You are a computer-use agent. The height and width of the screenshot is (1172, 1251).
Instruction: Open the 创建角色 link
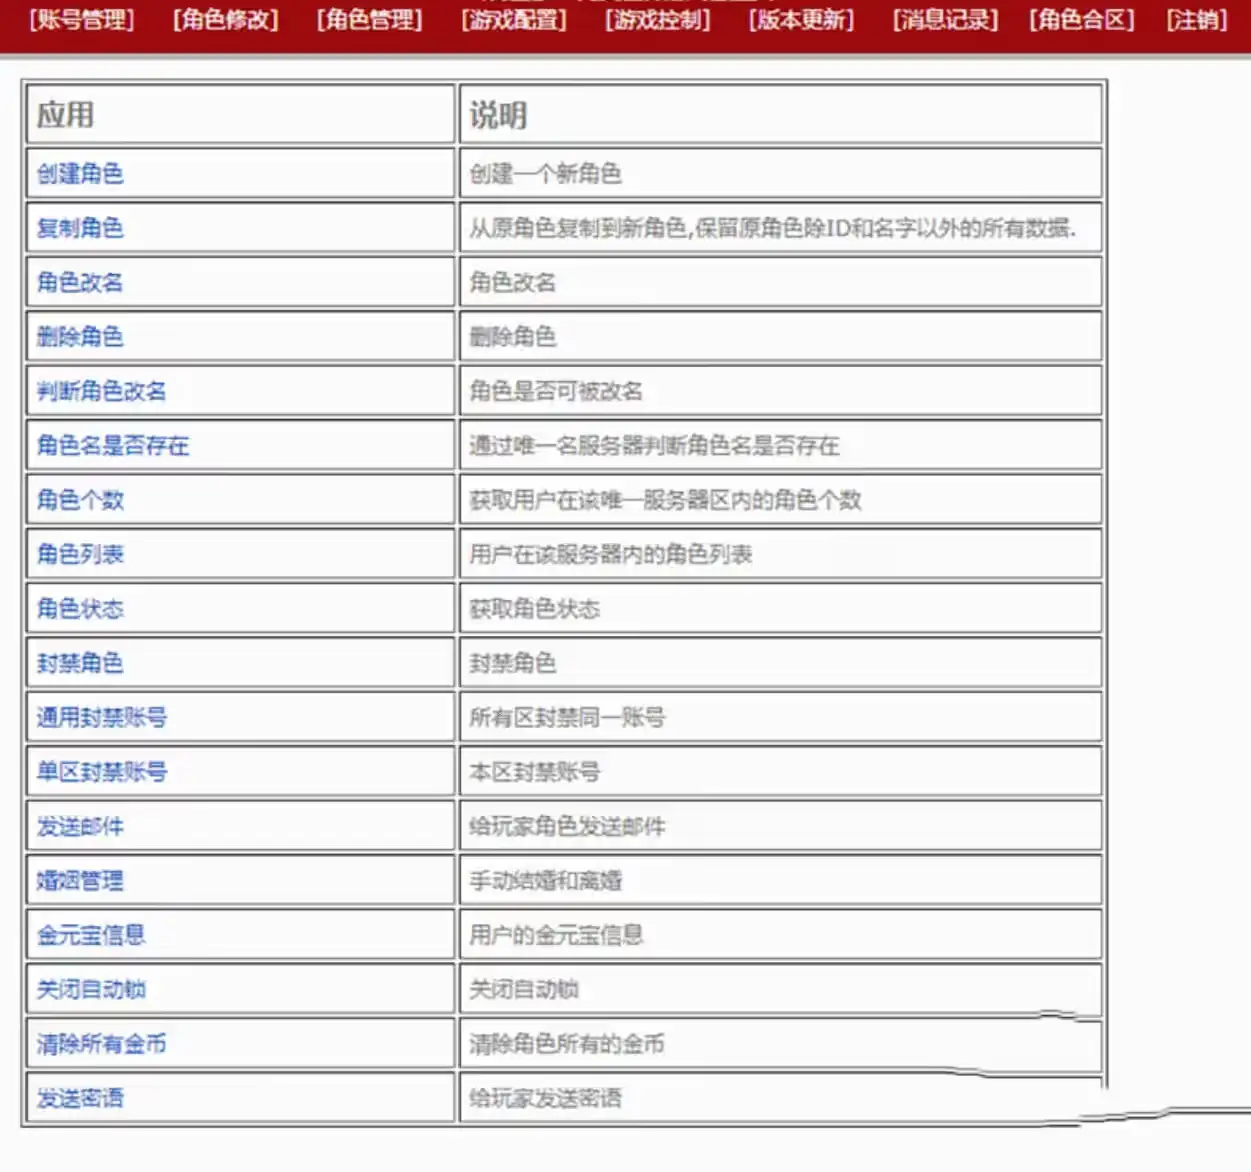coord(80,174)
